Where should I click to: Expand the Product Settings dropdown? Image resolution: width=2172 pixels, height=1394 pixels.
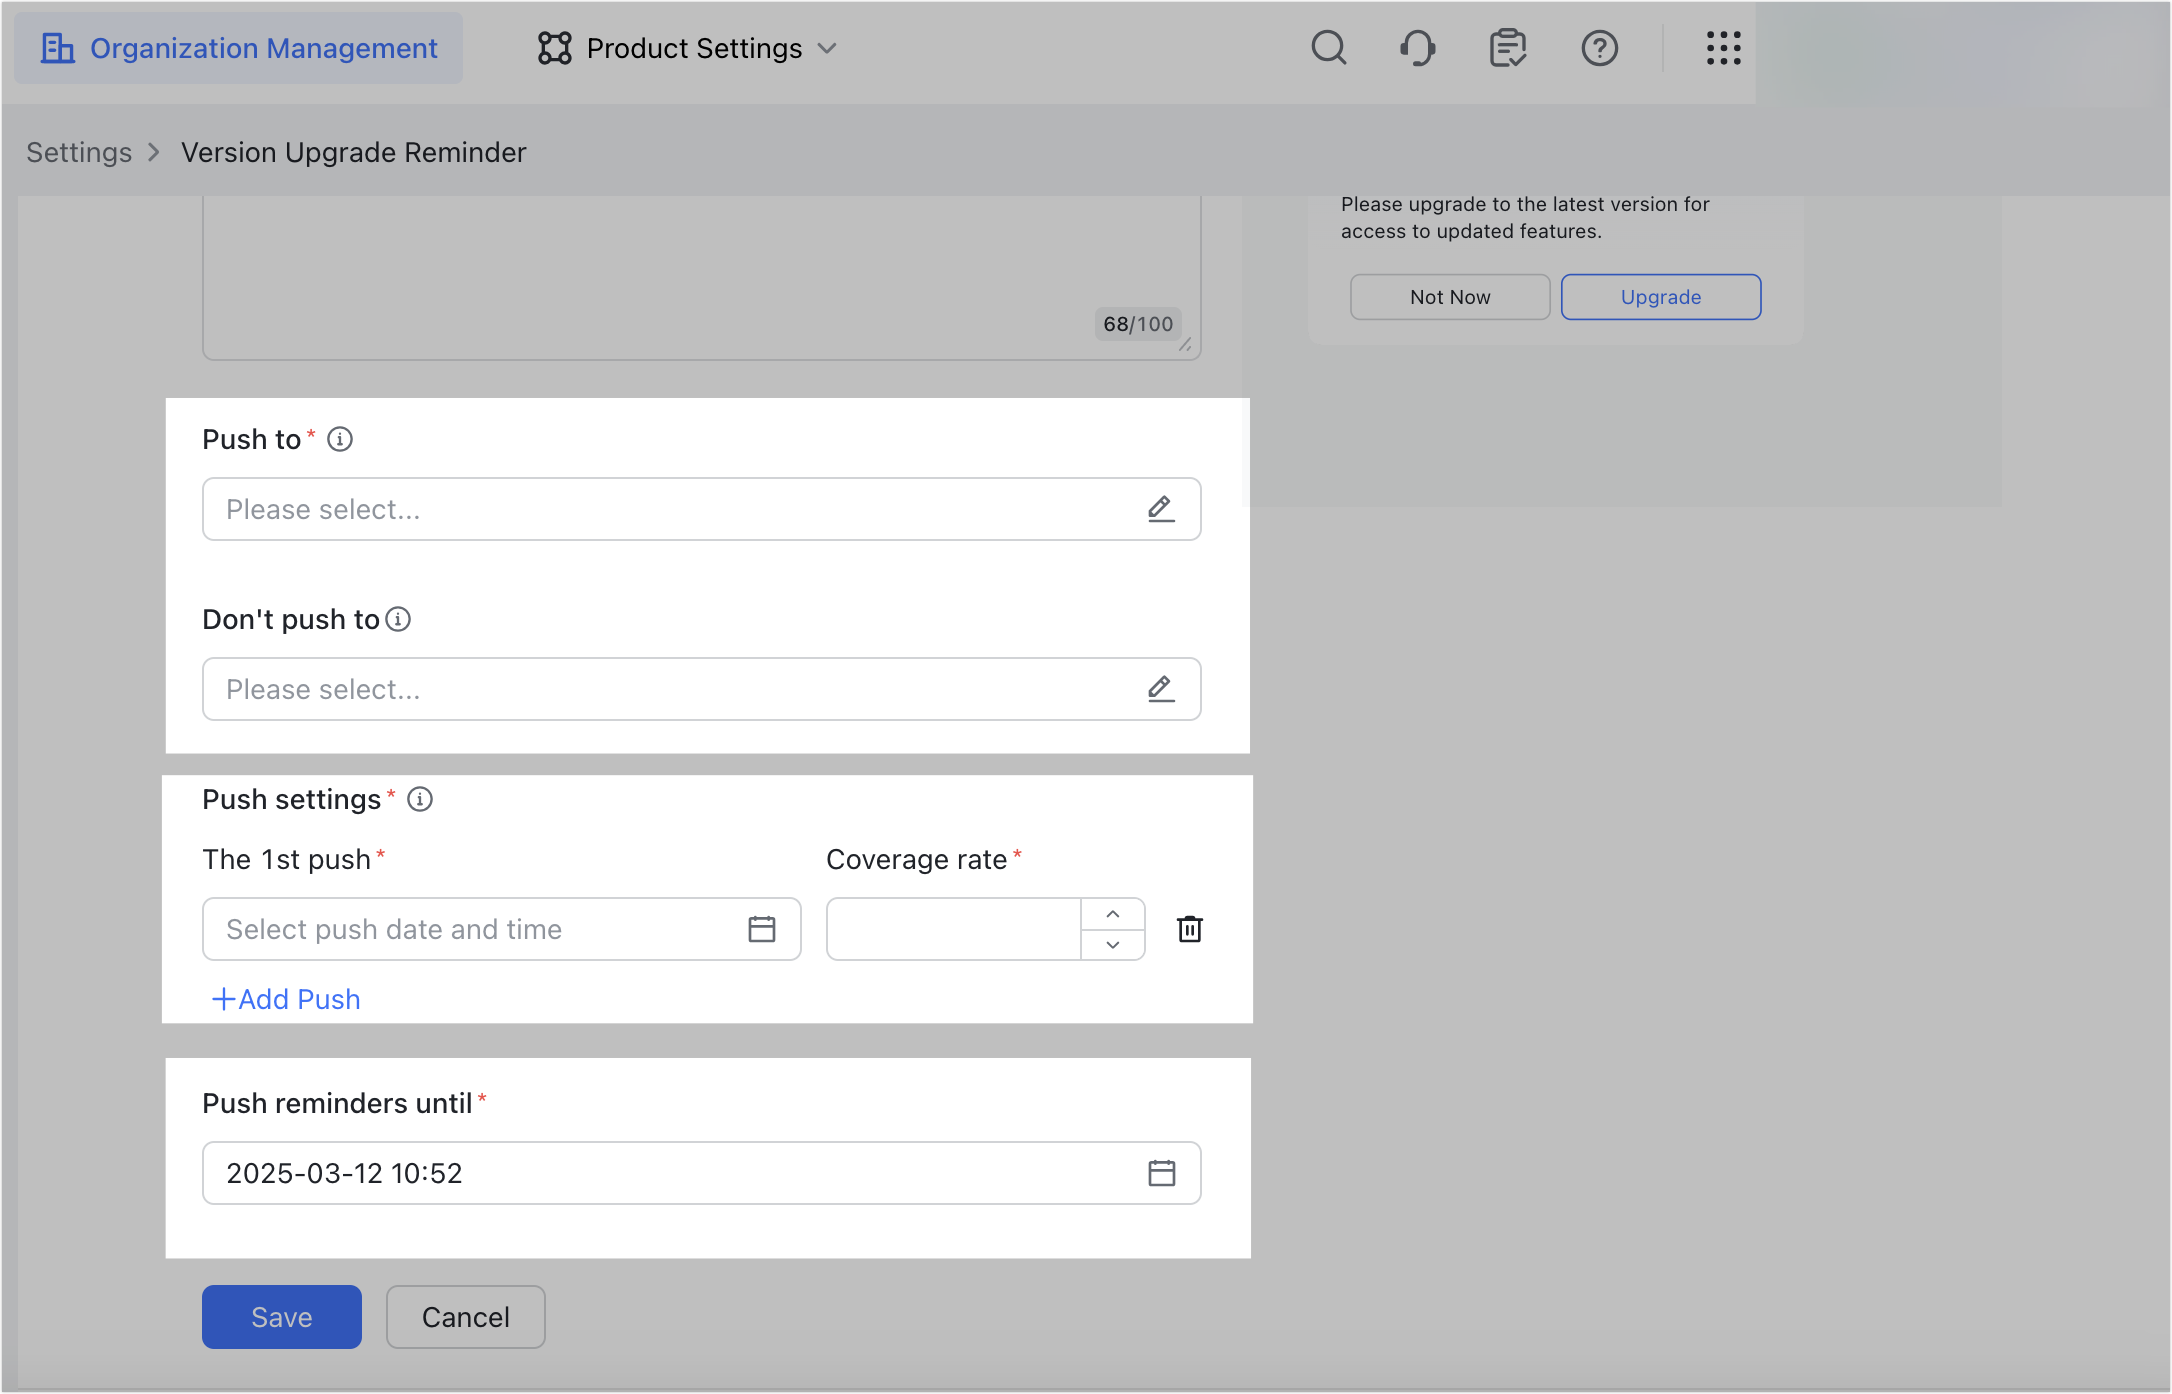pos(828,48)
